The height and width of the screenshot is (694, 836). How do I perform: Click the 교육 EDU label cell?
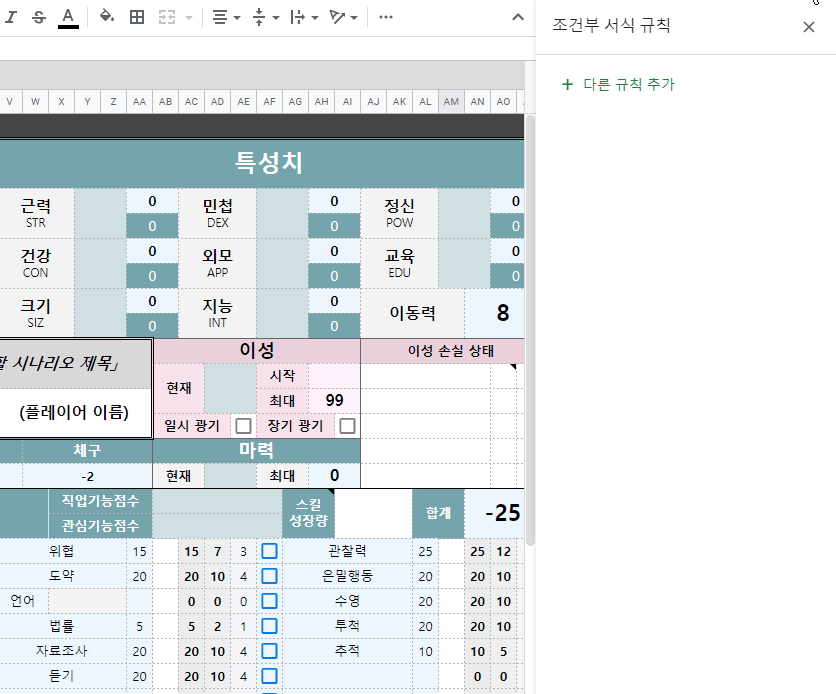point(399,263)
